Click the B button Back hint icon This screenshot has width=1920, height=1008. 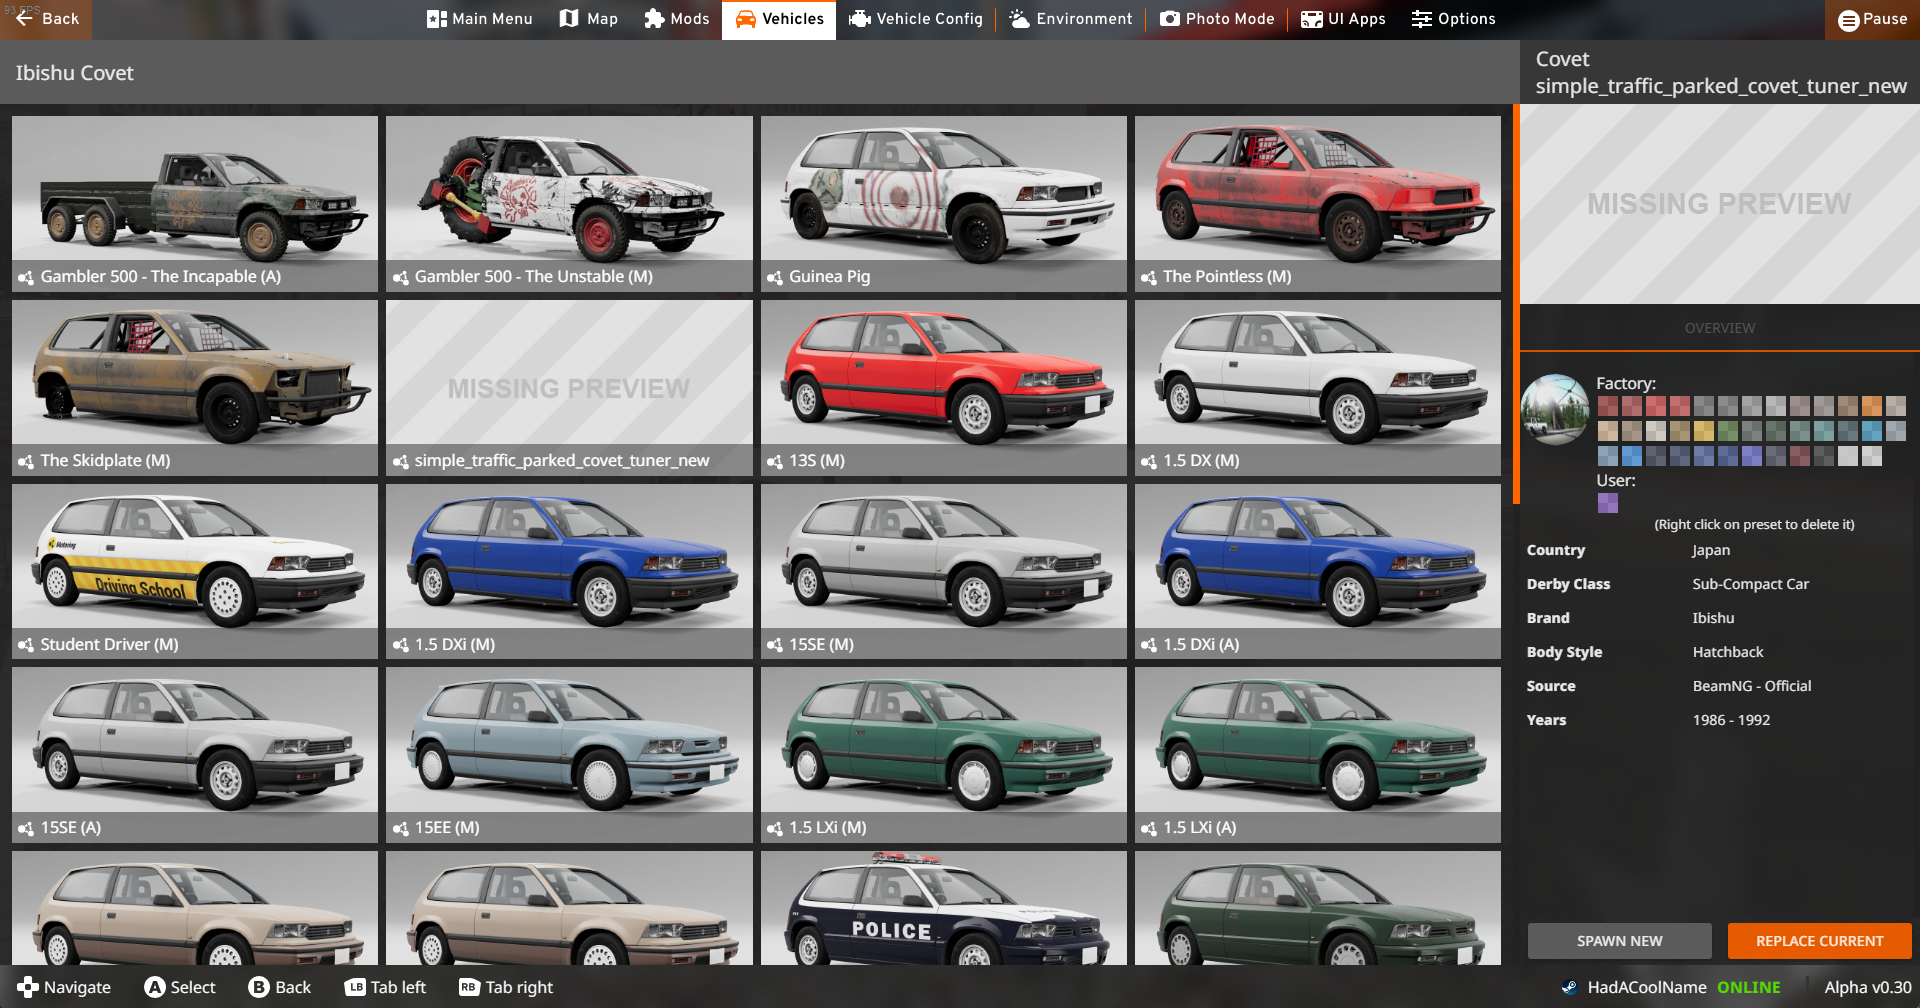[x=259, y=987]
